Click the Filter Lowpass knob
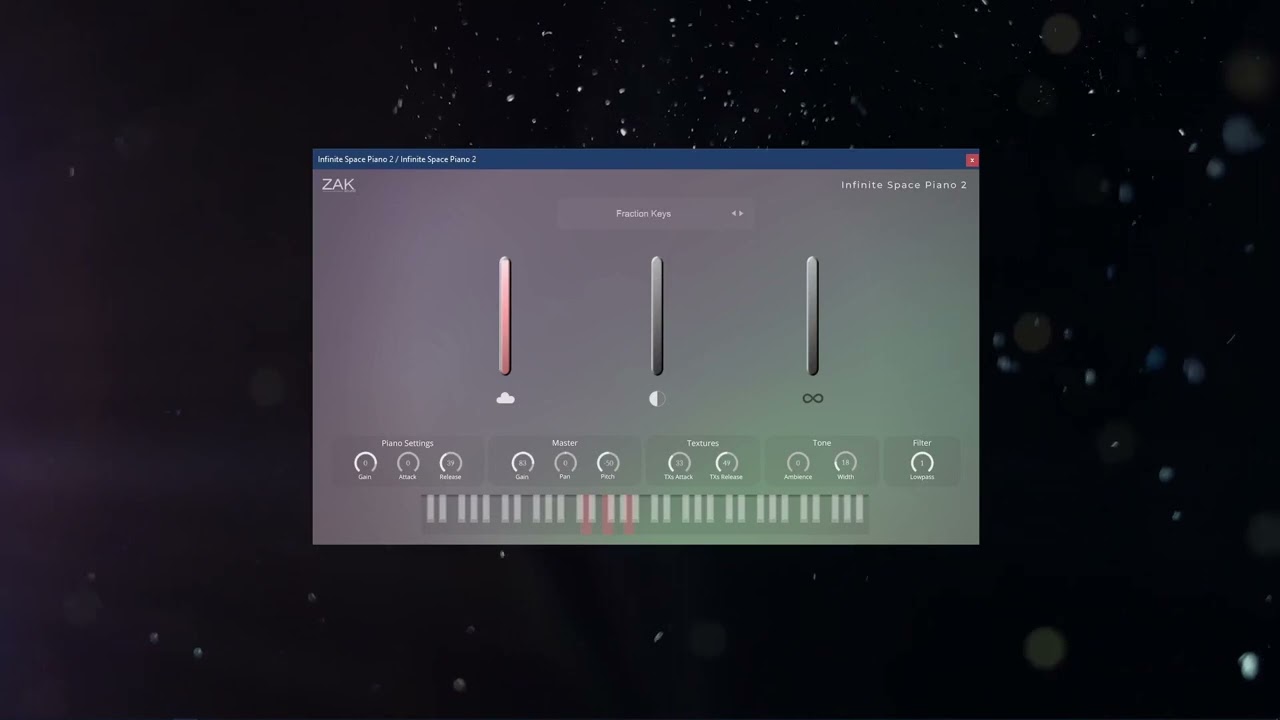This screenshot has width=1280, height=720. (x=922, y=462)
